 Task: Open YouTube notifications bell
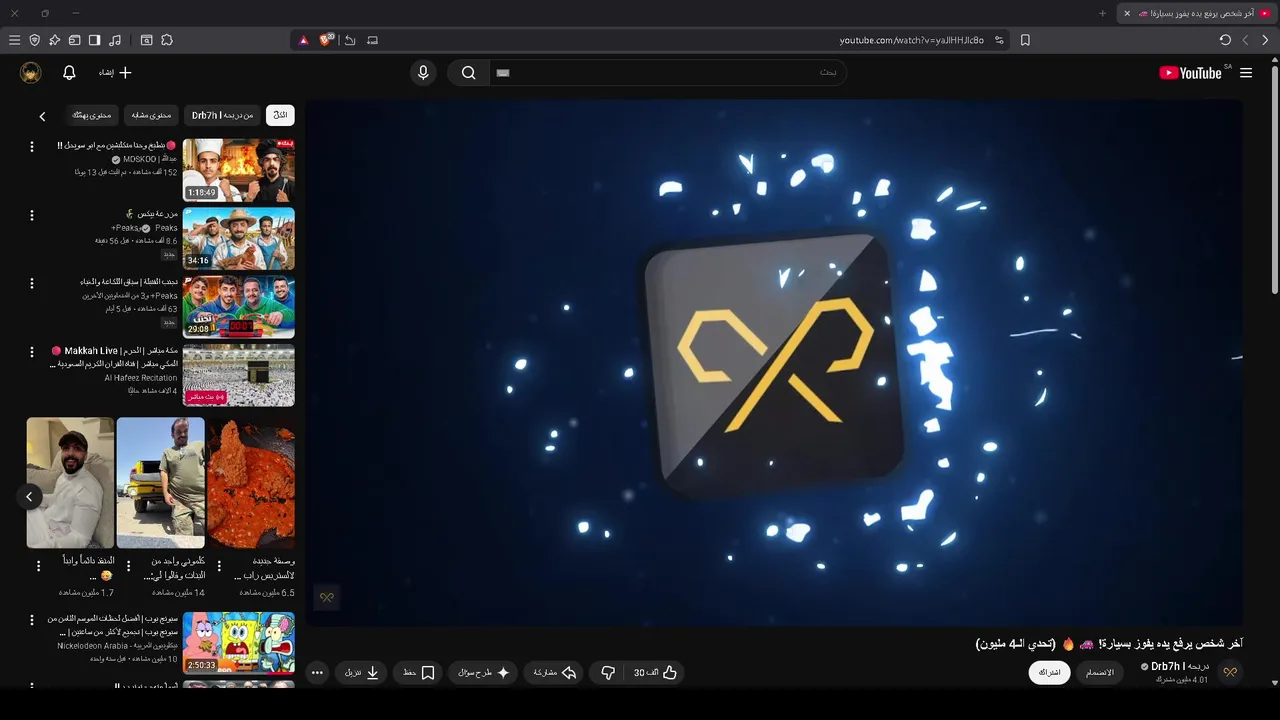pyautogui.click(x=69, y=73)
